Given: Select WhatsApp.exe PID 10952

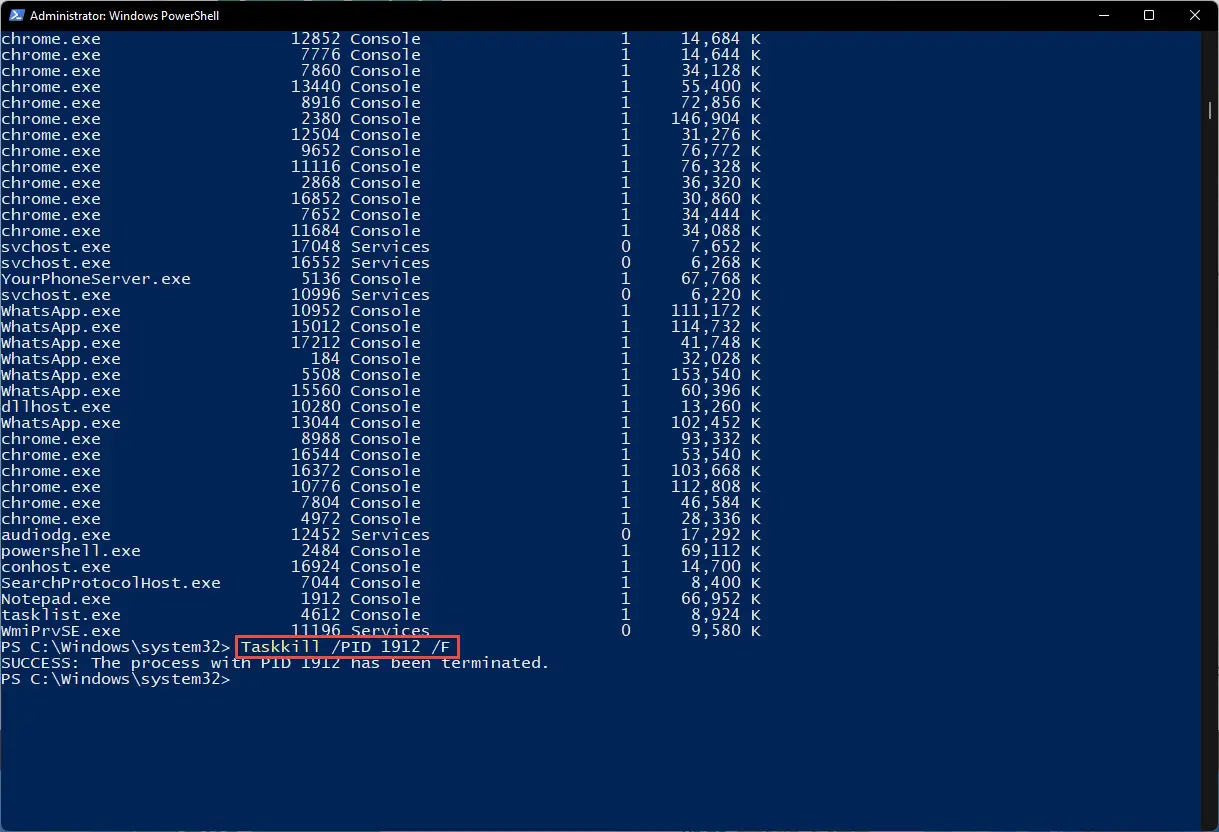Looking at the screenshot, I should pos(315,311).
